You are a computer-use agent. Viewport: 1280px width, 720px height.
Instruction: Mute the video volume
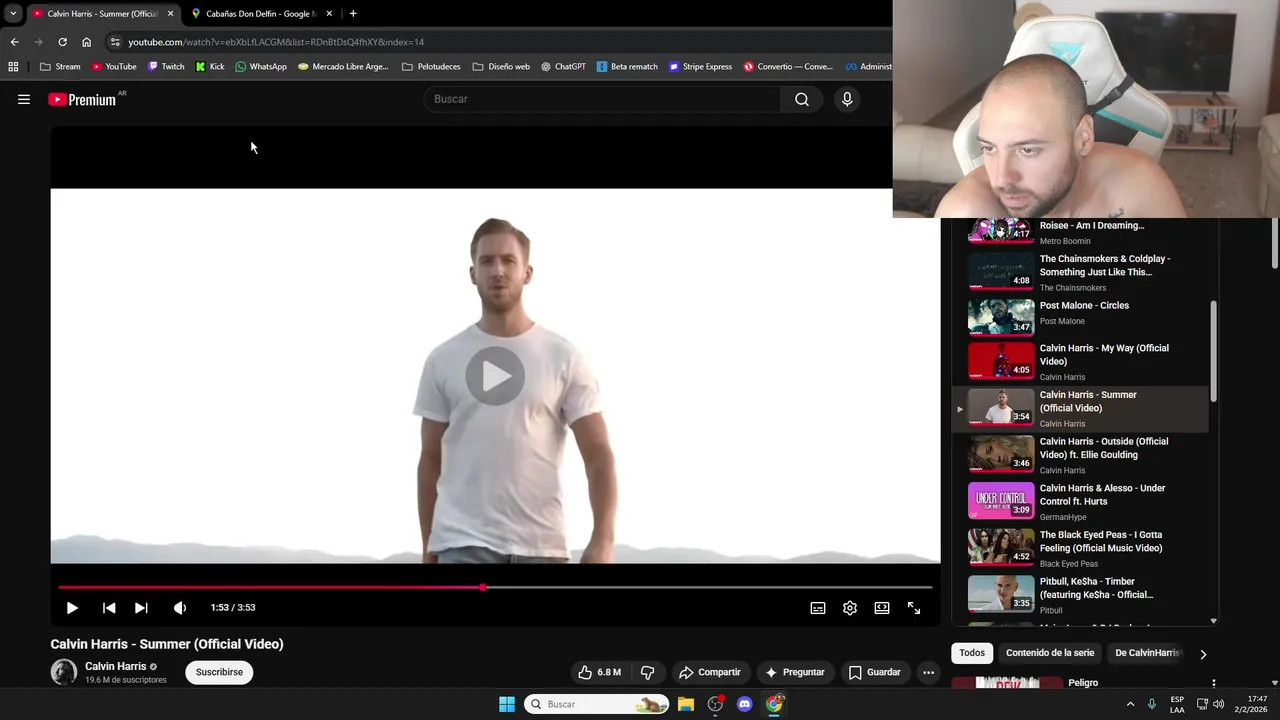point(180,607)
